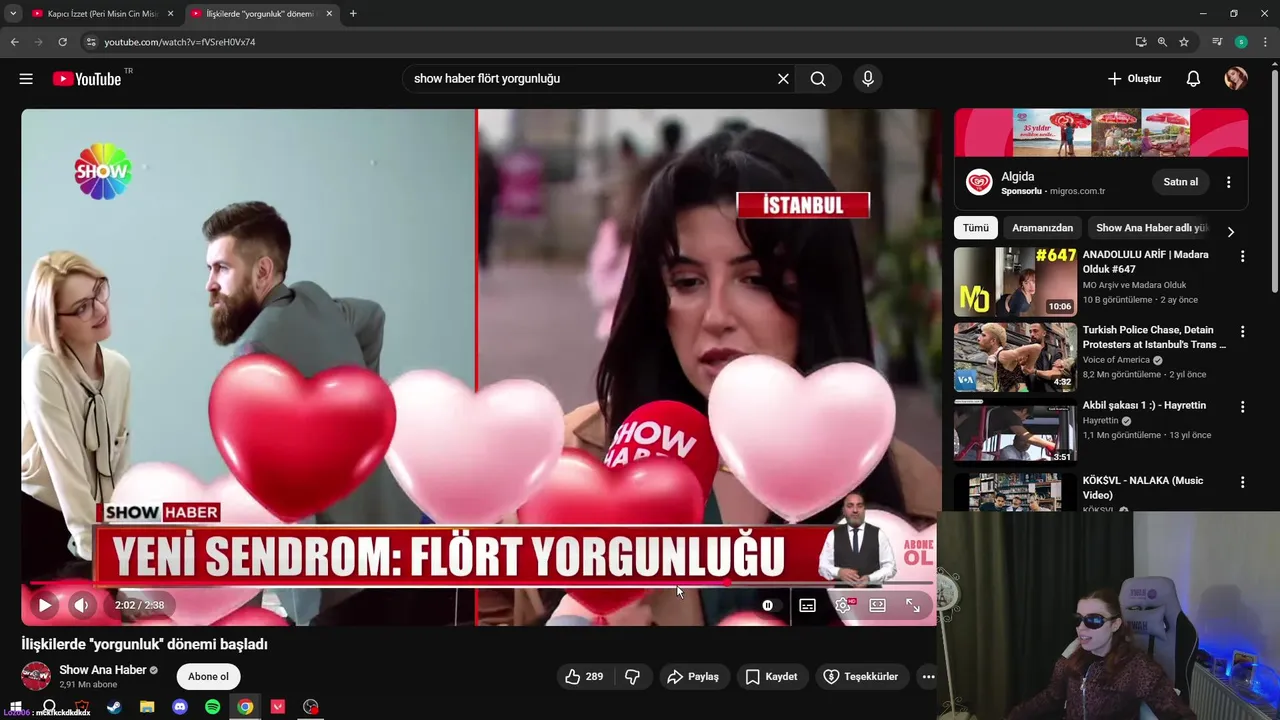Open Chrome three-dot menu
This screenshot has height=720, width=1280.
pos(1264,42)
